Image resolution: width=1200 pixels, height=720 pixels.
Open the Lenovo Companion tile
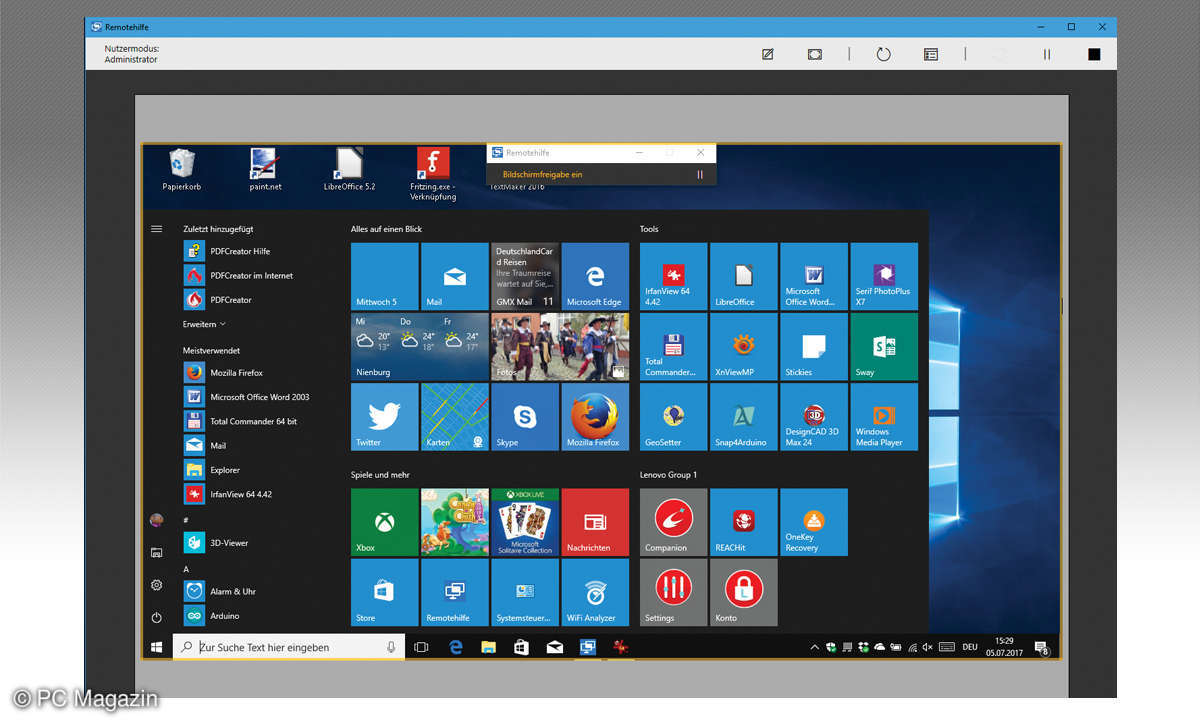(x=674, y=522)
